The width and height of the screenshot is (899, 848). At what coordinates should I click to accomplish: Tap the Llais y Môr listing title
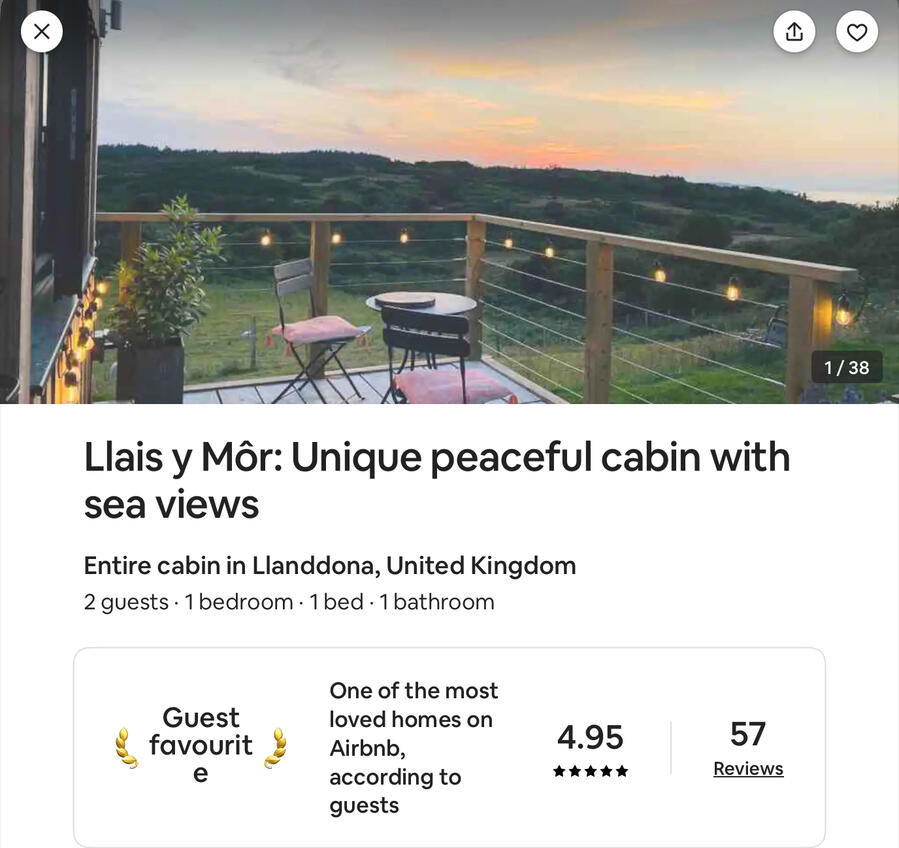(437, 480)
